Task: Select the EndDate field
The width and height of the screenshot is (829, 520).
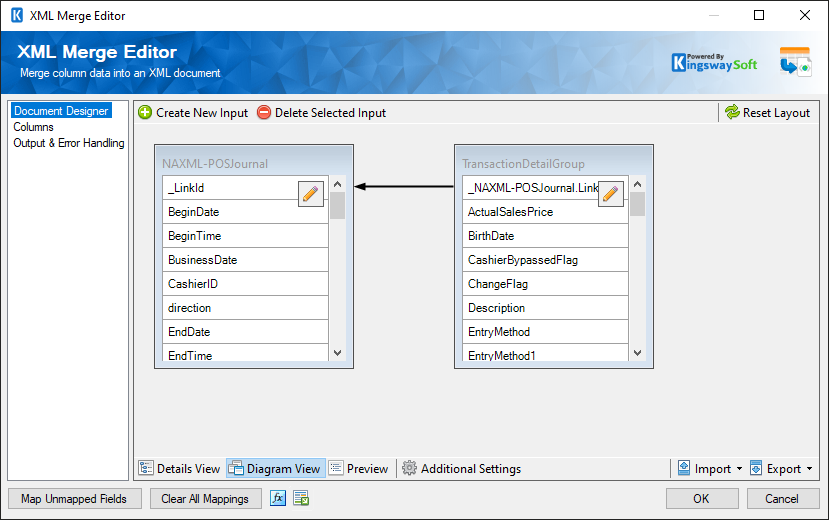Action: 245,332
